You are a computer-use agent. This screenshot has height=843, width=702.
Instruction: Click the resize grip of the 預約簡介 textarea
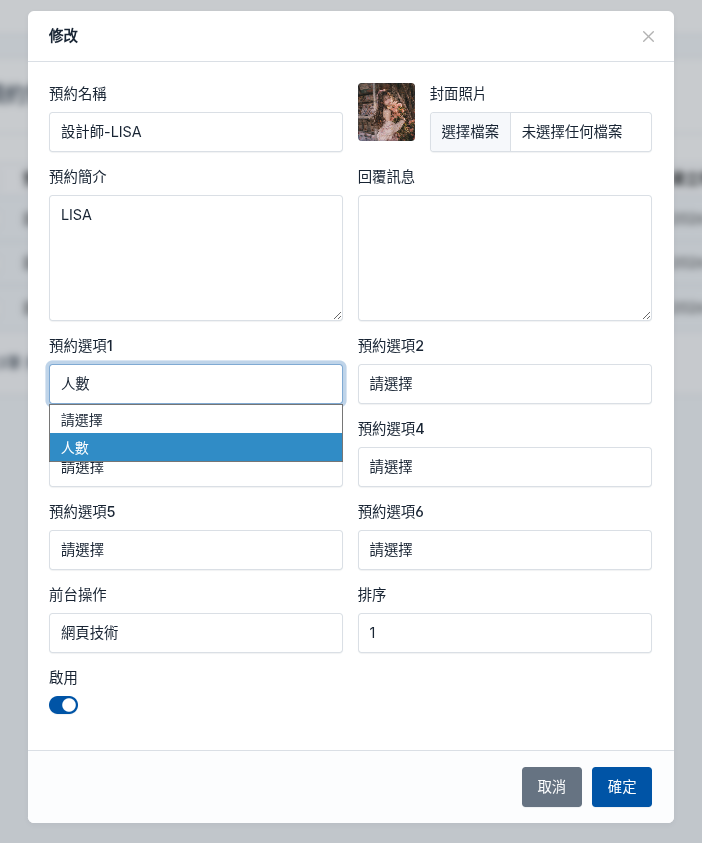(x=338, y=316)
